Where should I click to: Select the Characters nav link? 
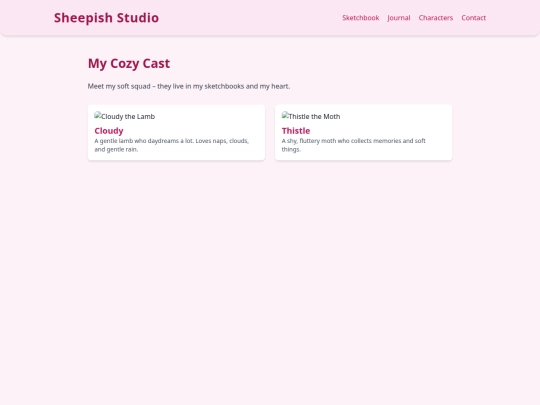(x=436, y=18)
